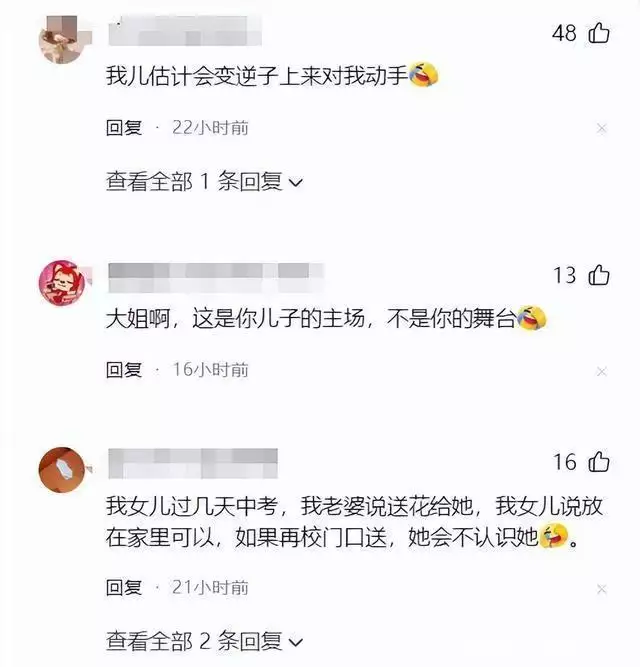640x667 pixels.
Task: Dismiss the comment posted 22小时前
Action: click(601, 128)
